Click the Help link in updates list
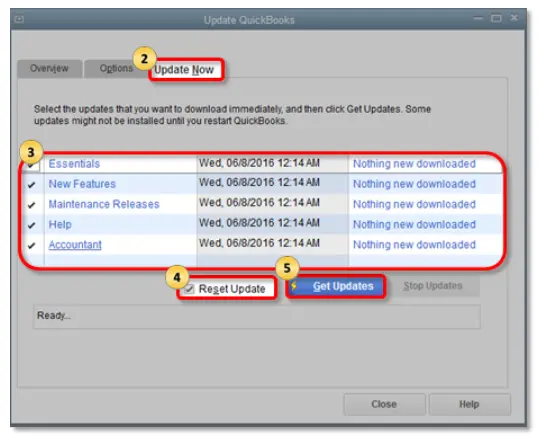539x435 pixels. tap(60, 225)
